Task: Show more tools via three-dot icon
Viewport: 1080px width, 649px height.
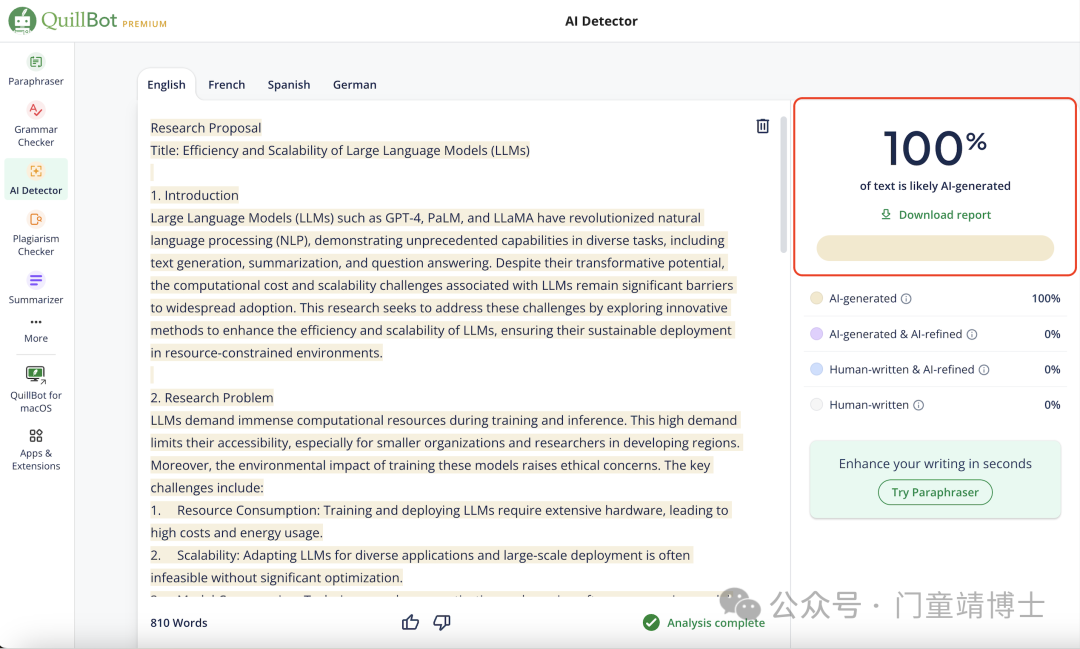Action: click(36, 322)
